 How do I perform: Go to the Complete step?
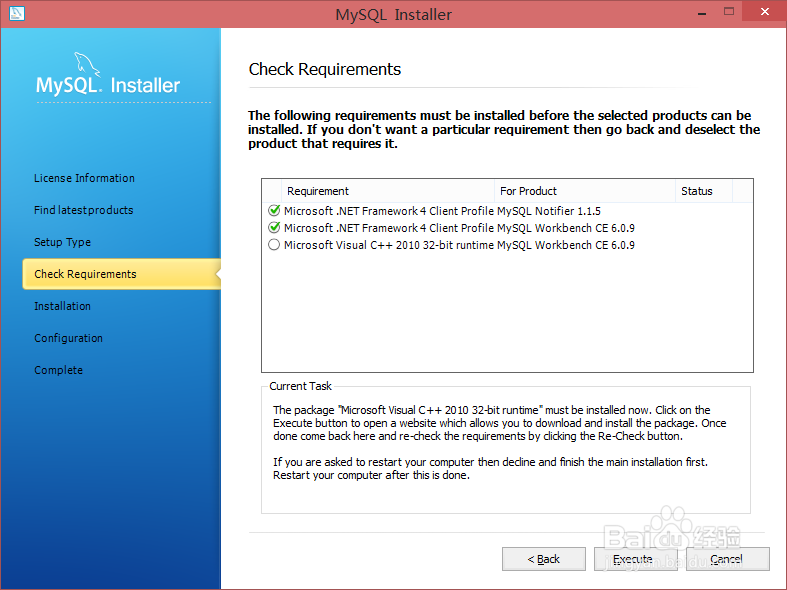coord(58,370)
